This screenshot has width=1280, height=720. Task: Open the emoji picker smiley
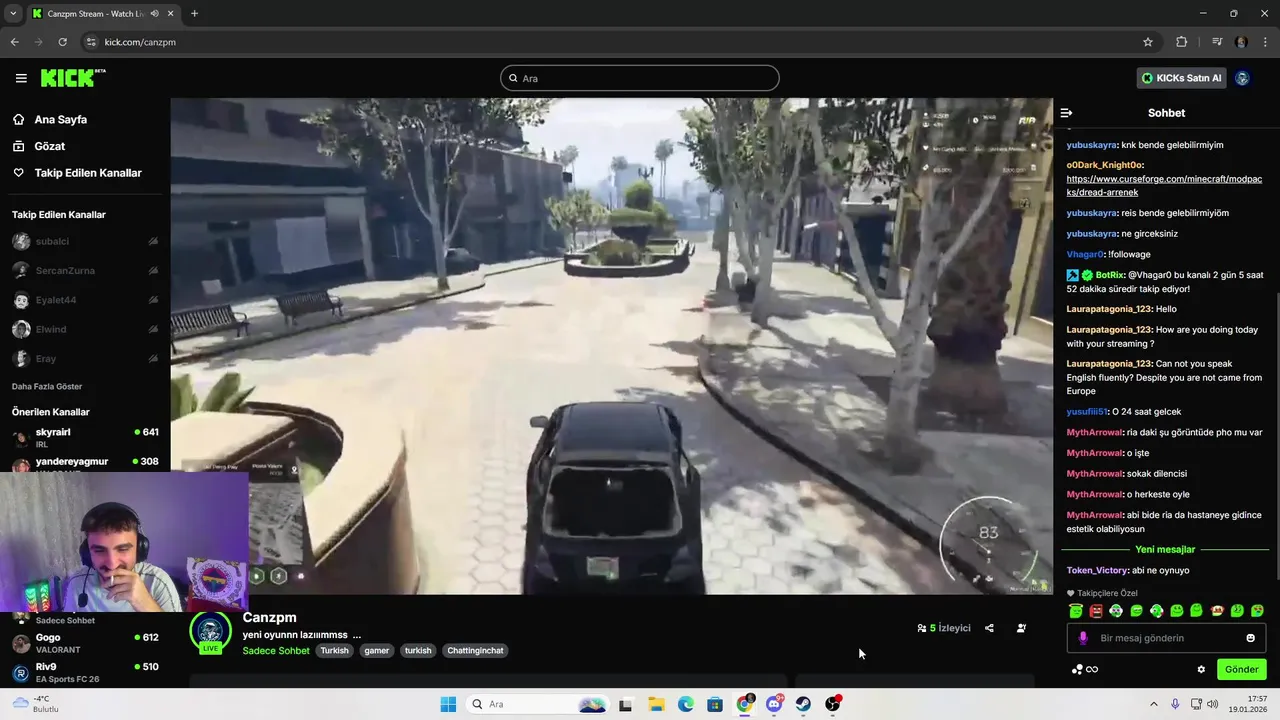[1251, 638]
